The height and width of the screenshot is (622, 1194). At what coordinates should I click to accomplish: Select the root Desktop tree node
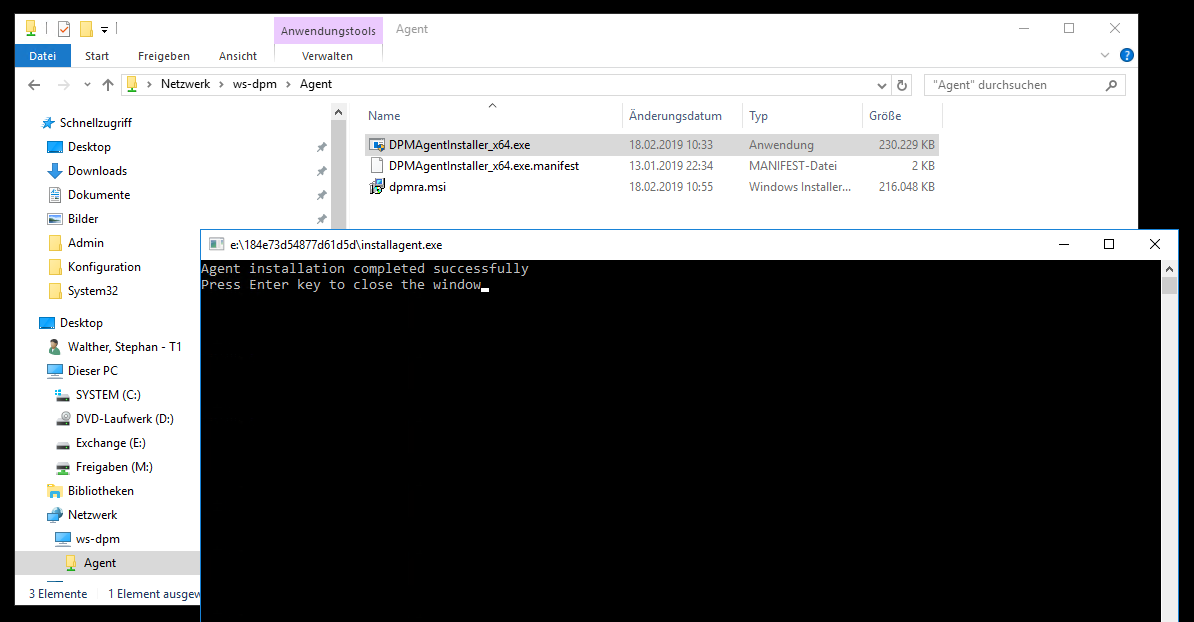tap(81, 323)
